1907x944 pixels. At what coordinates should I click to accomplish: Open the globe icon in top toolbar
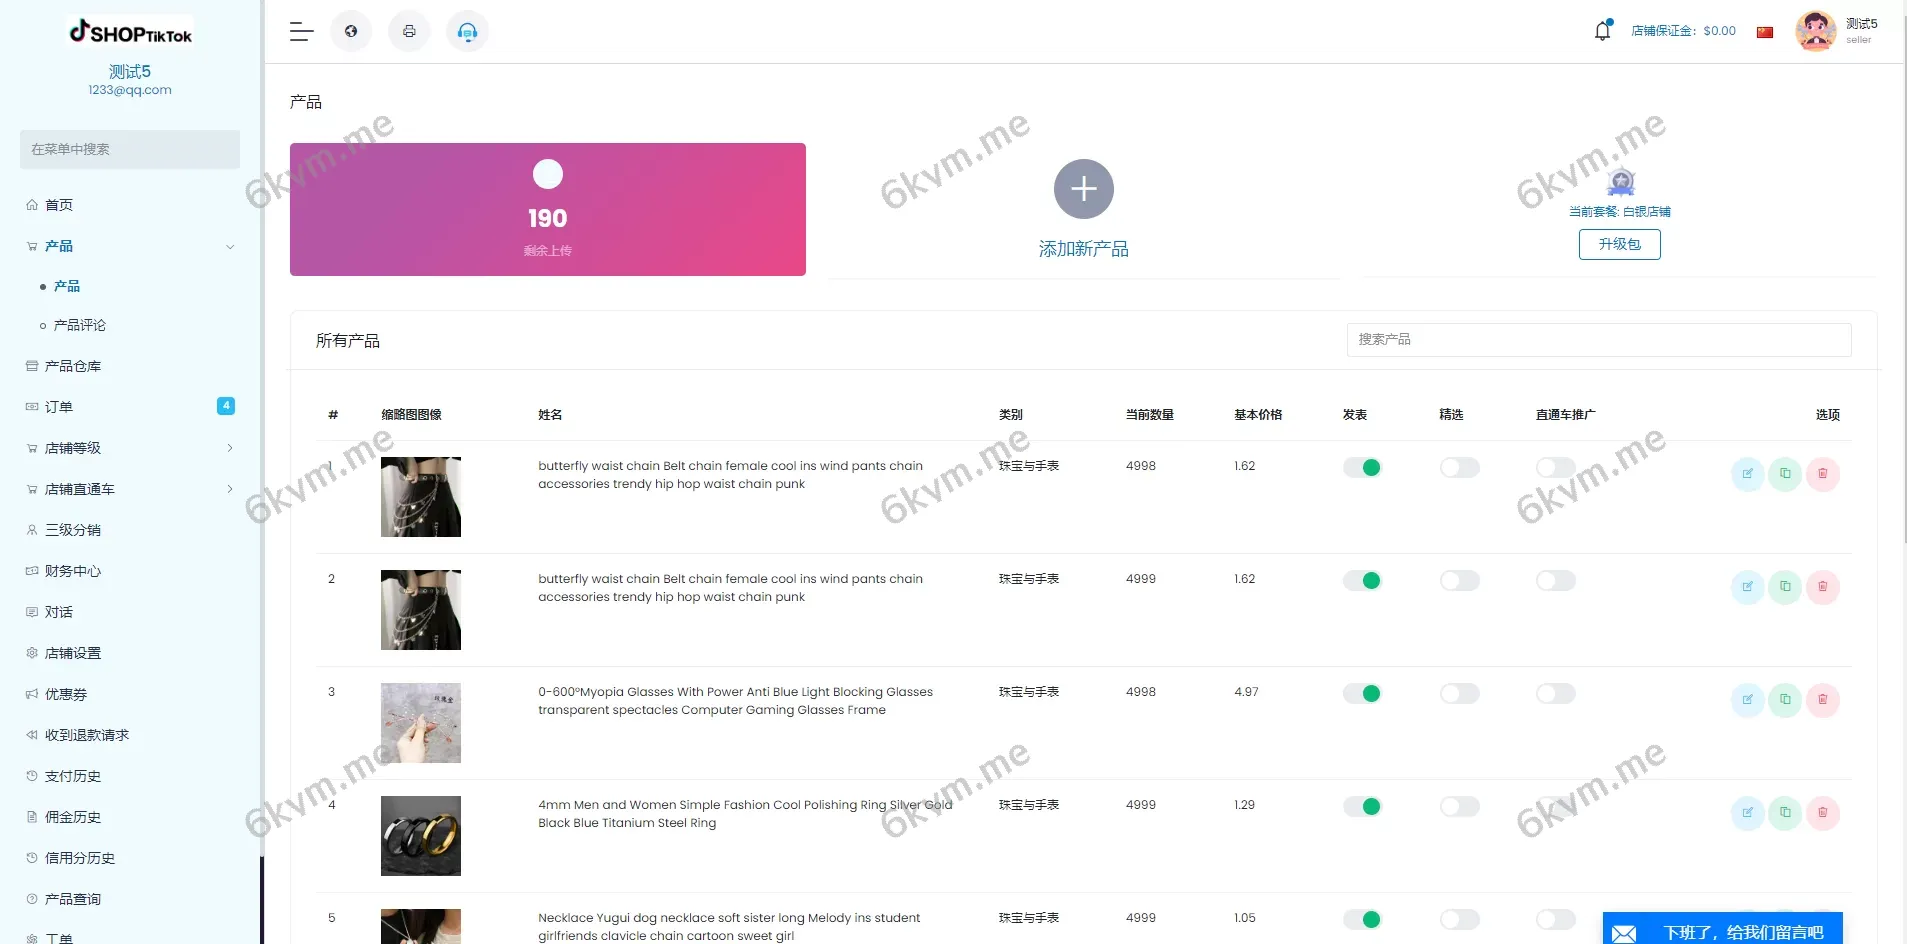pos(351,32)
